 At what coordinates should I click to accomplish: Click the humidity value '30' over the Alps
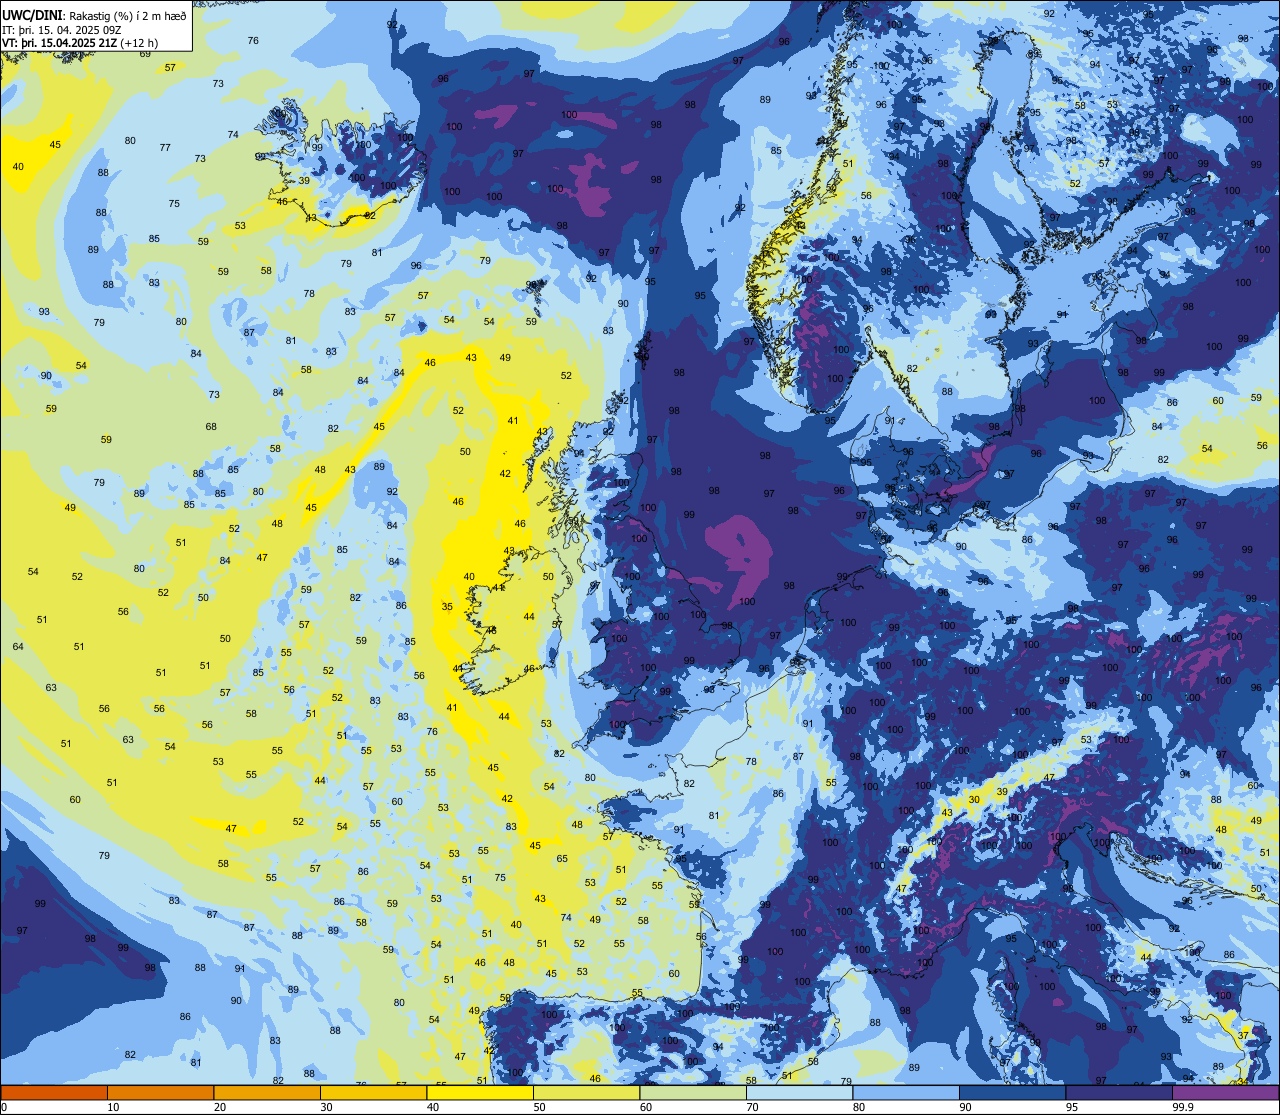(974, 800)
